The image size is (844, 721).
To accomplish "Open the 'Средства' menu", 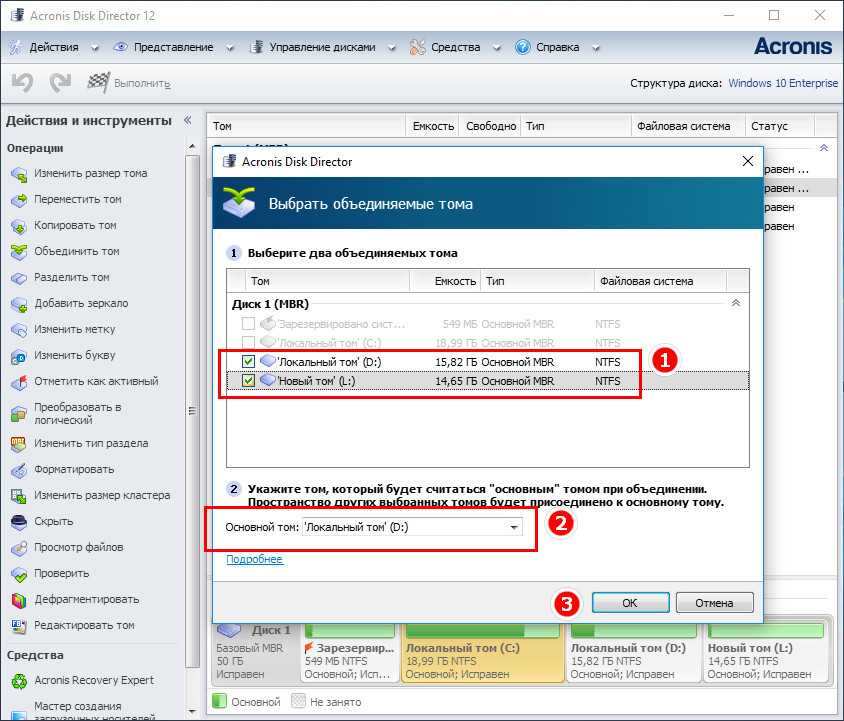I will [455, 47].
